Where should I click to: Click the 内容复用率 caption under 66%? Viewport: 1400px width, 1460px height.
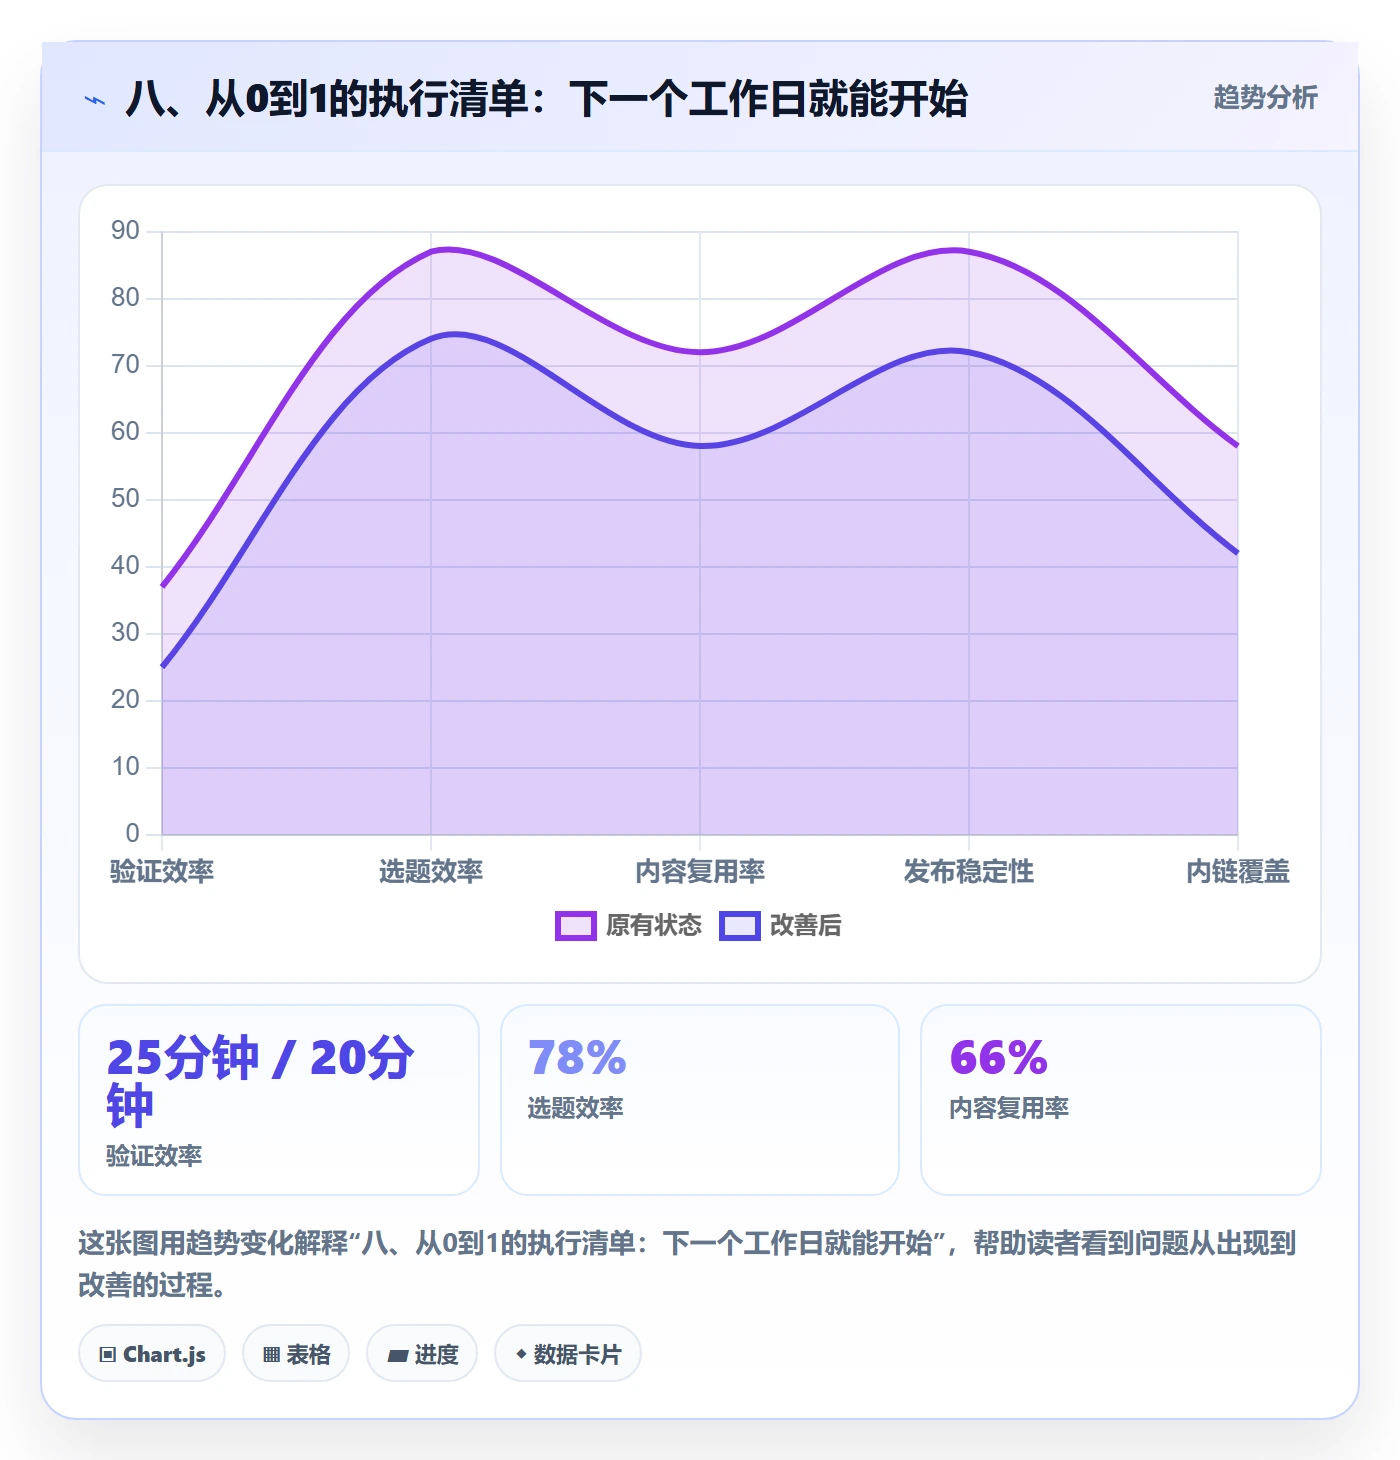pyautogui.click(x=1009, y=1108)
